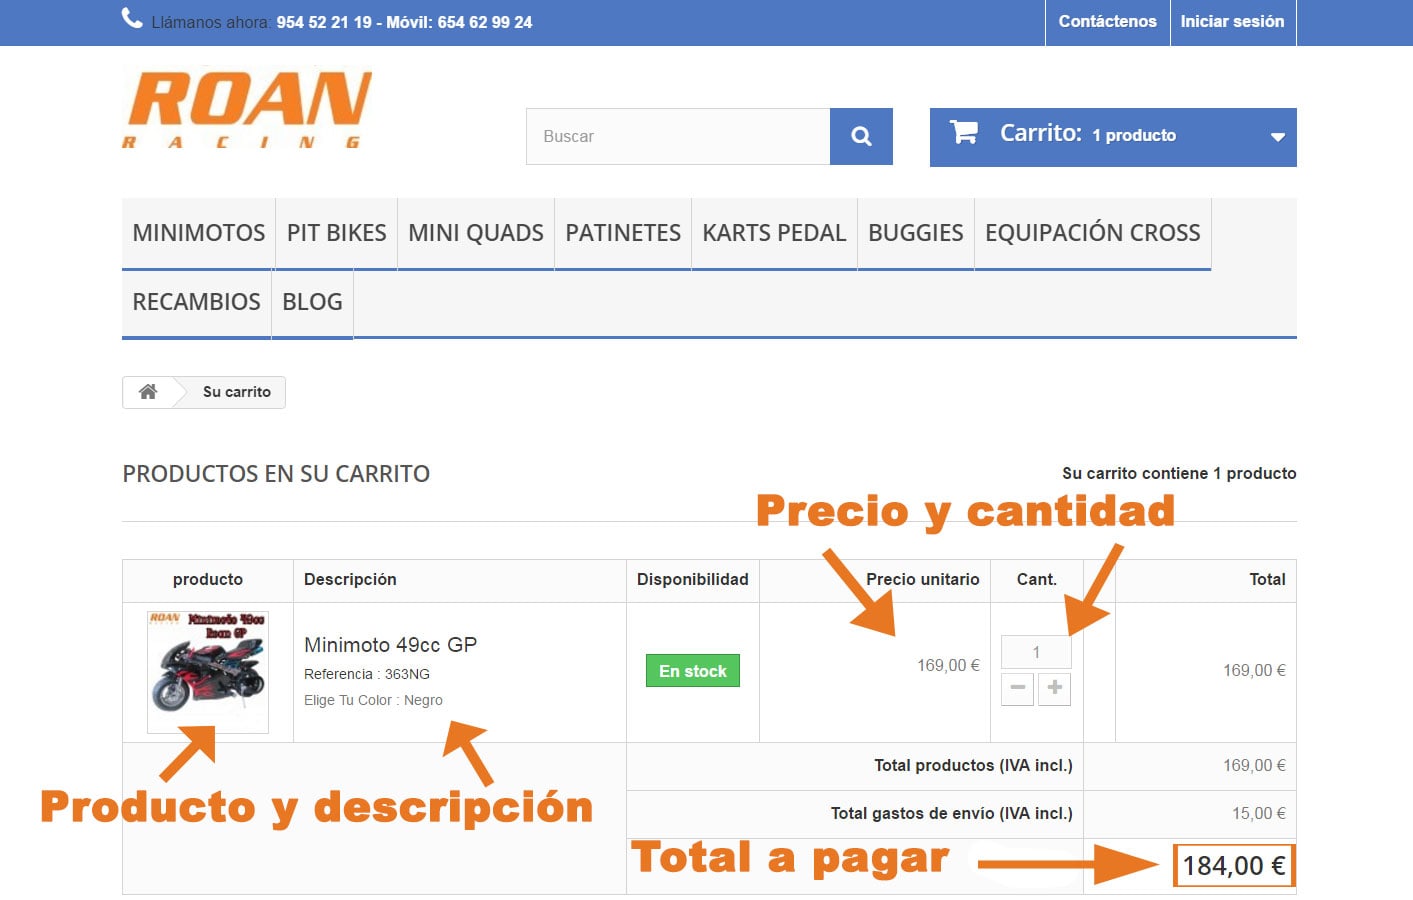The width and height of the screenshot is (1413, 900).
Task: Click the shopping cart icon
Action: tap(964, 132)
